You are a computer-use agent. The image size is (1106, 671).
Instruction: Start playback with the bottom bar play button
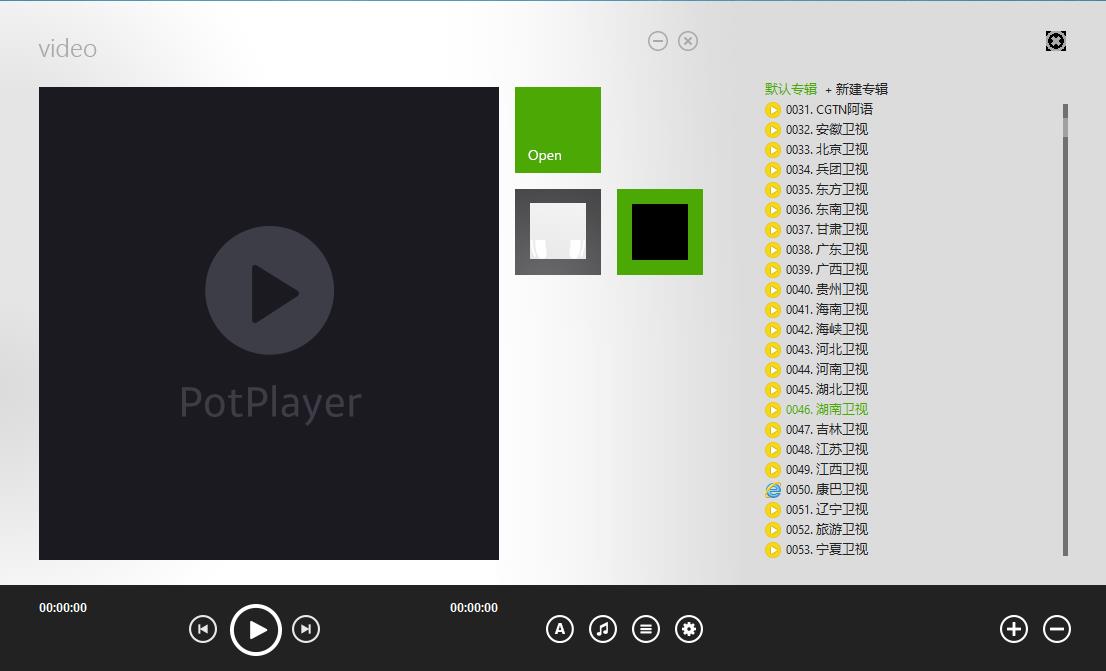coord(256,629)
